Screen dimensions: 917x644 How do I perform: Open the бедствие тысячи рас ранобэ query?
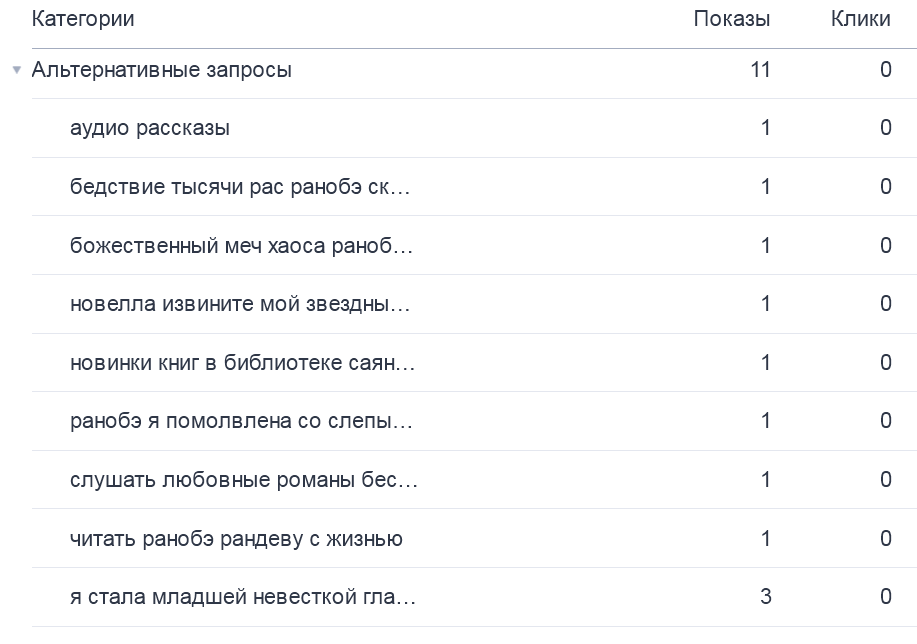[x=240, y=187]
